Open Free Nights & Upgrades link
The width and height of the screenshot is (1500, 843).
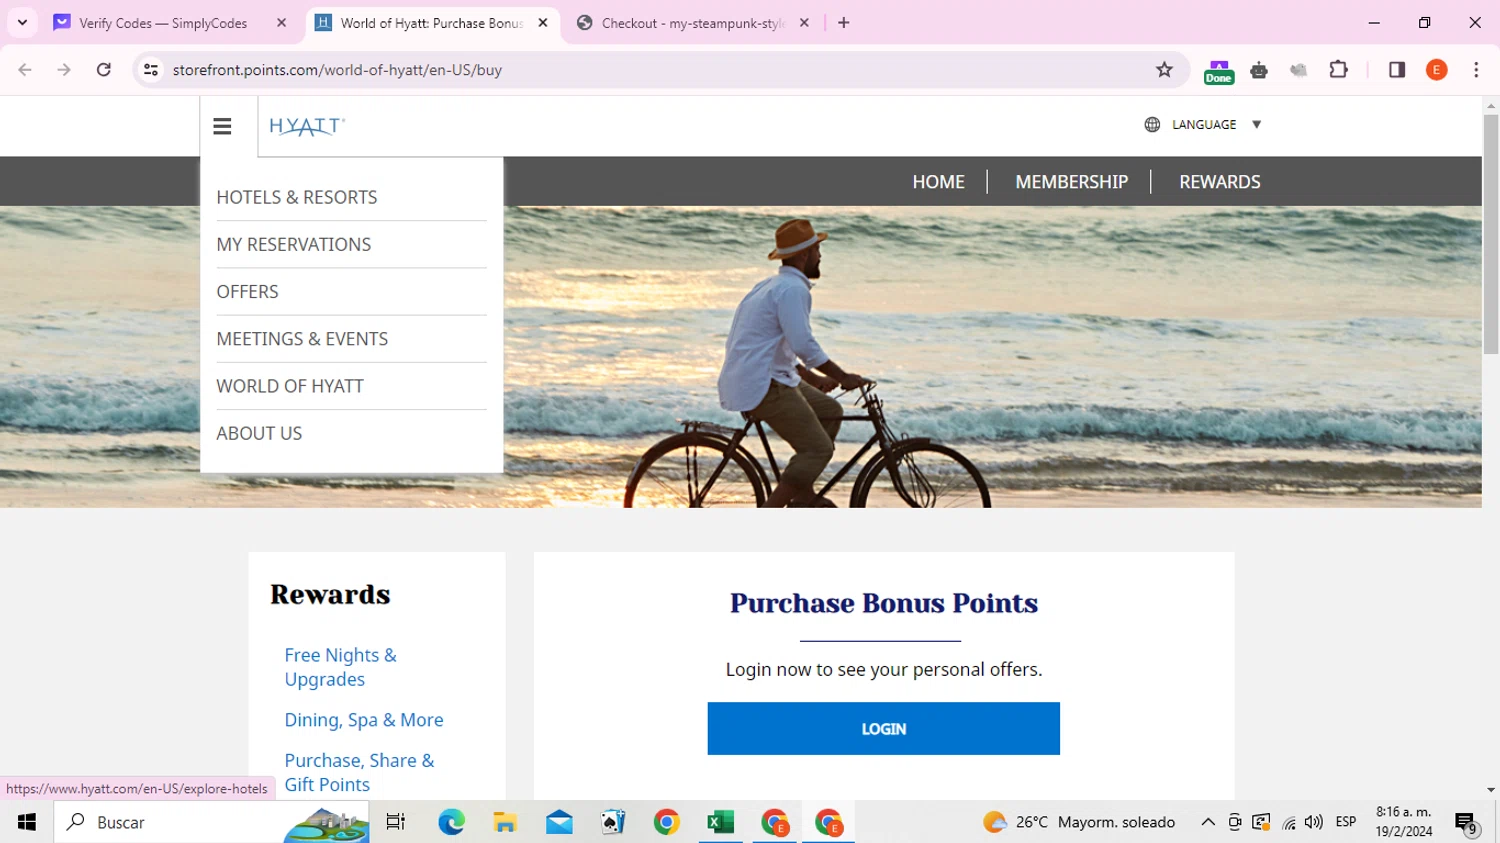(x=340, y=667)
